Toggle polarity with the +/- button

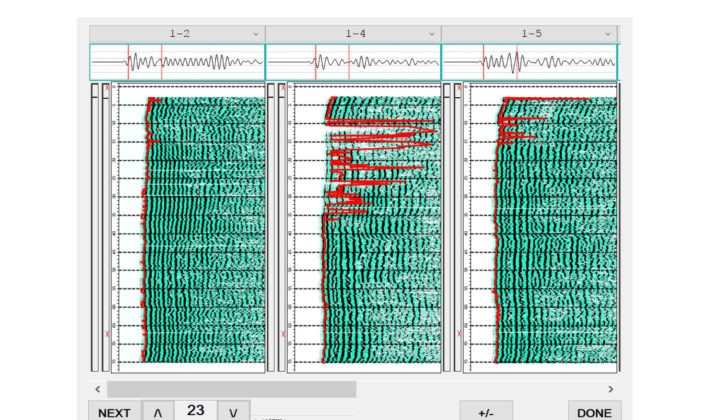[x=486, y=411]
